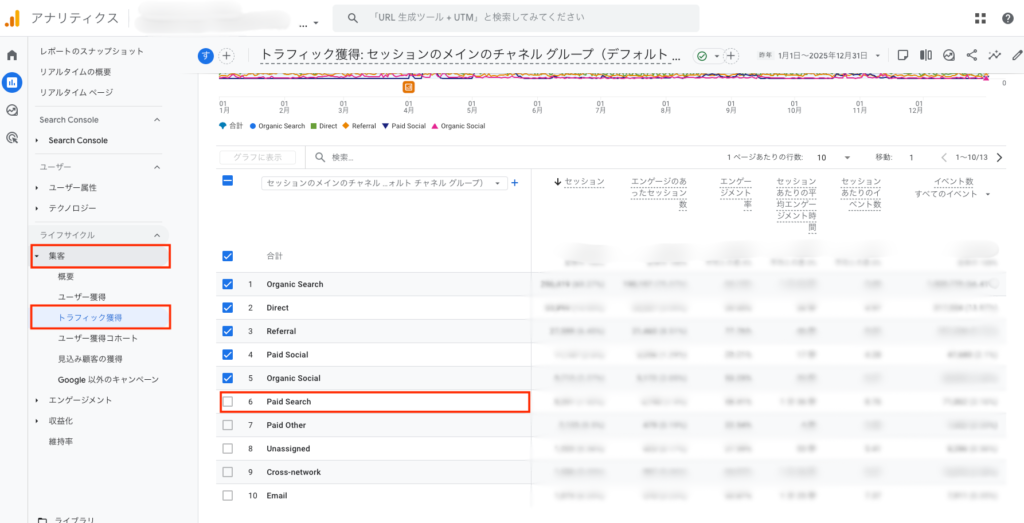
Task: Uncheck the Organic Search row checkbox
Action: [x=228, y=284]
